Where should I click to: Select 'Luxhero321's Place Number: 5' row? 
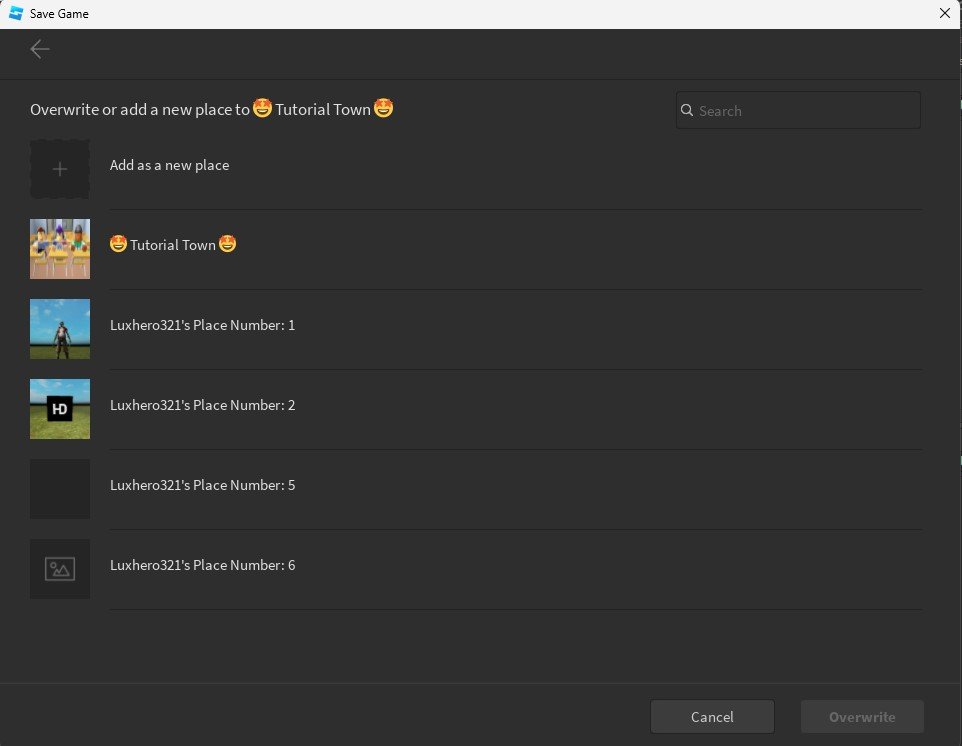(x=476, y=490)
